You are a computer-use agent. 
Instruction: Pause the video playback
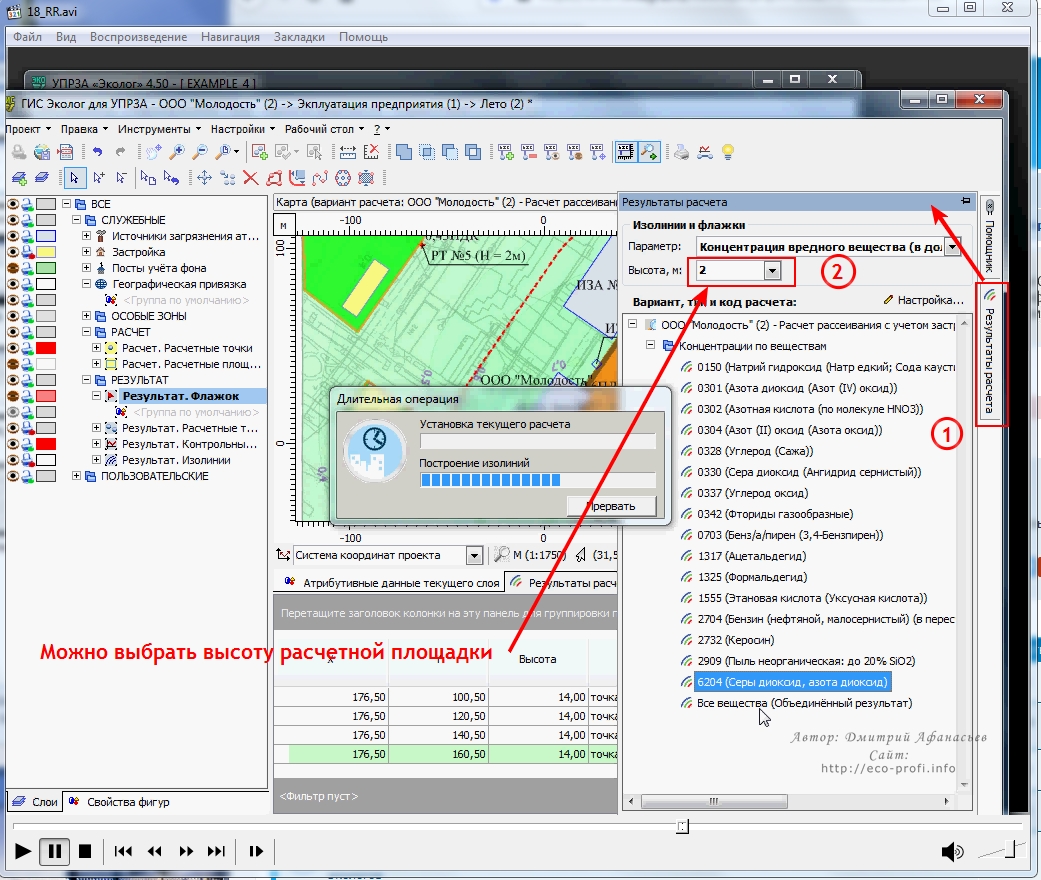(x=55, y=851)
